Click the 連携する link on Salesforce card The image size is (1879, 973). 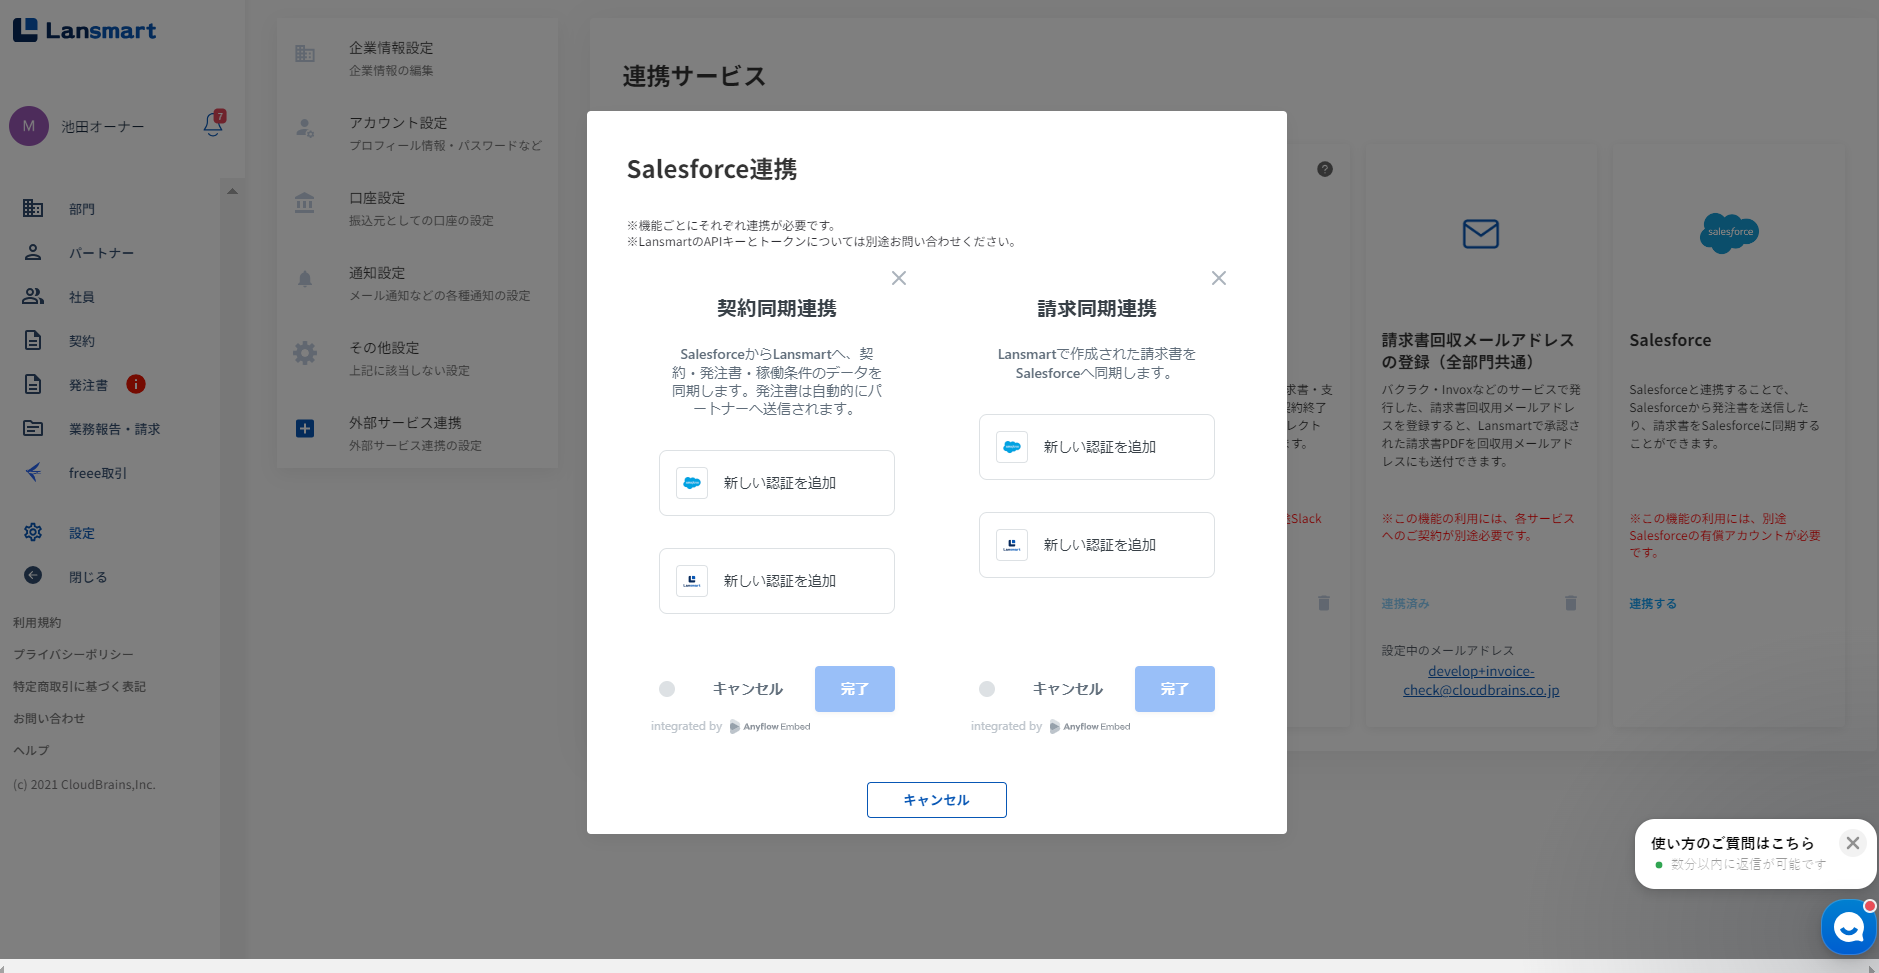(x=1653, y=604)
